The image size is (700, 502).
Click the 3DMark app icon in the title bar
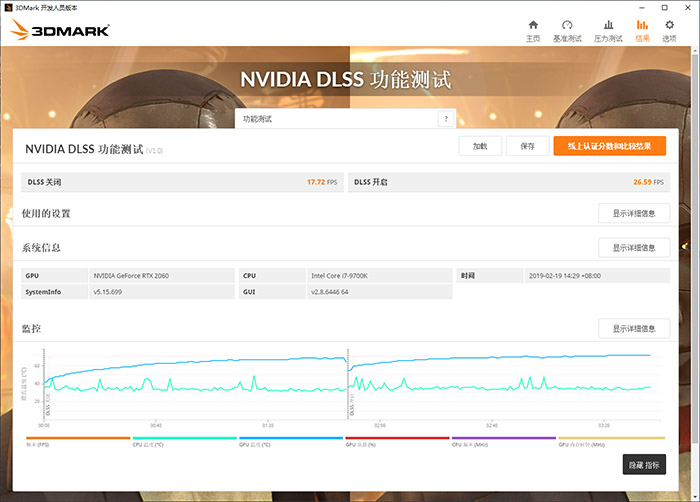[x=8, y=8]
